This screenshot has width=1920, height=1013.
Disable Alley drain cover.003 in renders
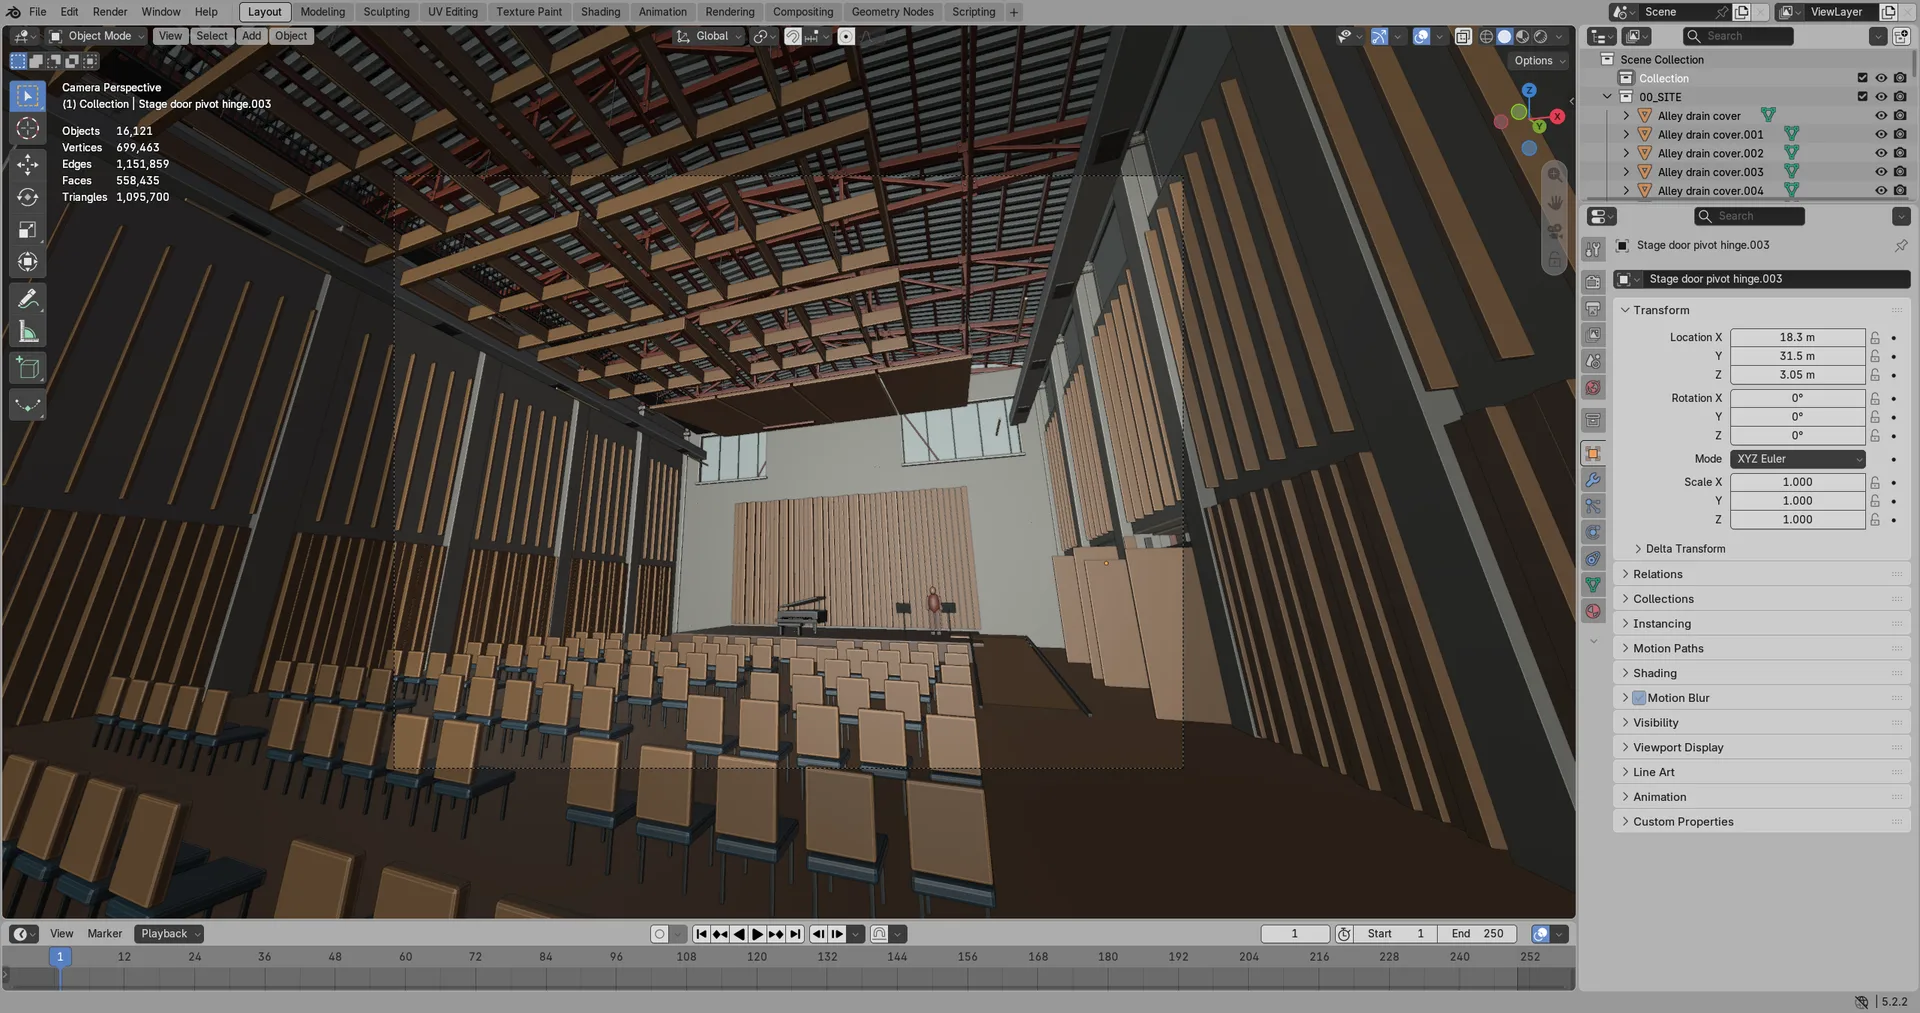pos(1900,172)
